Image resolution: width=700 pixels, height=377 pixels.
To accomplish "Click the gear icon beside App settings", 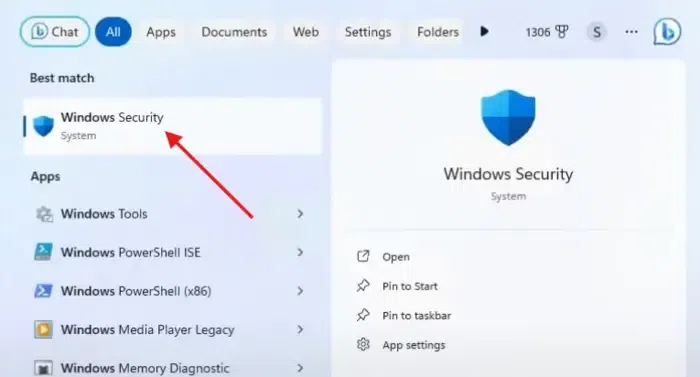I will pyautogui.click(x=363, y=345).
